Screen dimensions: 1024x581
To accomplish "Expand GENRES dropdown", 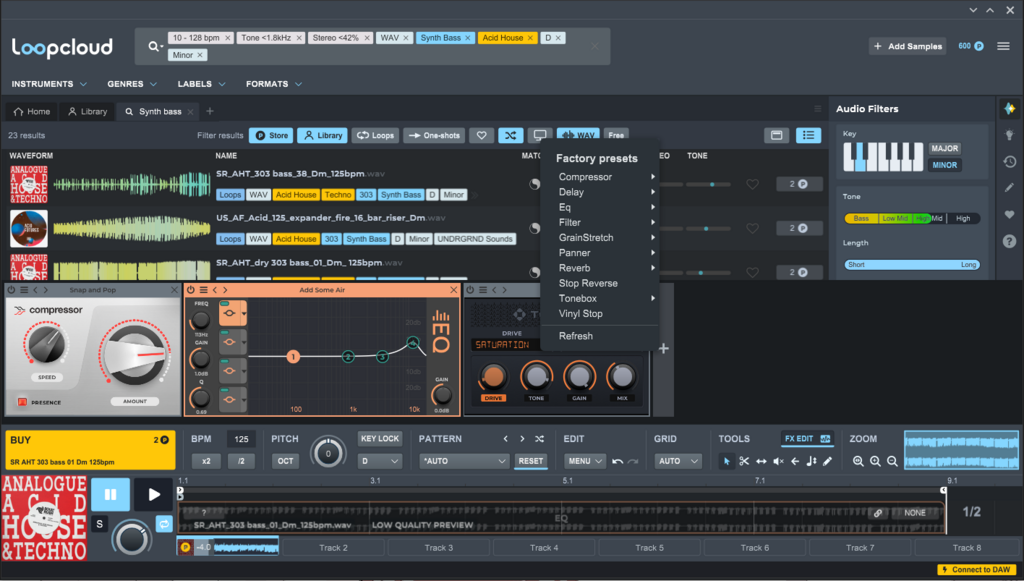I will tap(132, 84).
